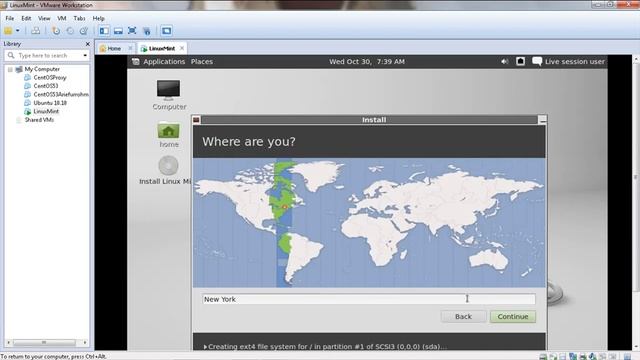Toggle the thumbnail bar icon

pyautogui.click(x=118, y=31)
